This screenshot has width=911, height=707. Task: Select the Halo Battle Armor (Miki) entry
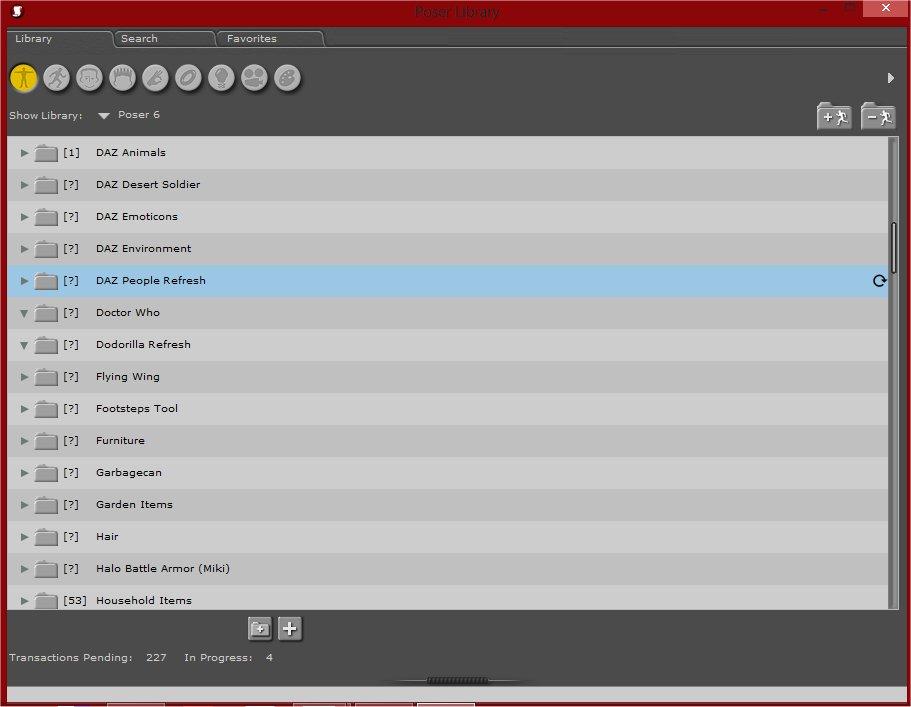(x=447, y=568)
